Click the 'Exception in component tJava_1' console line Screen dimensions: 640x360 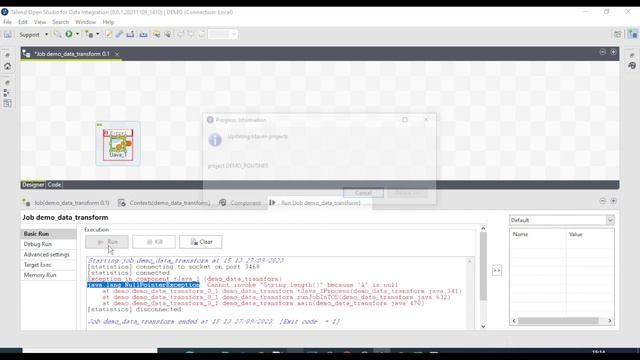(184, 279)
